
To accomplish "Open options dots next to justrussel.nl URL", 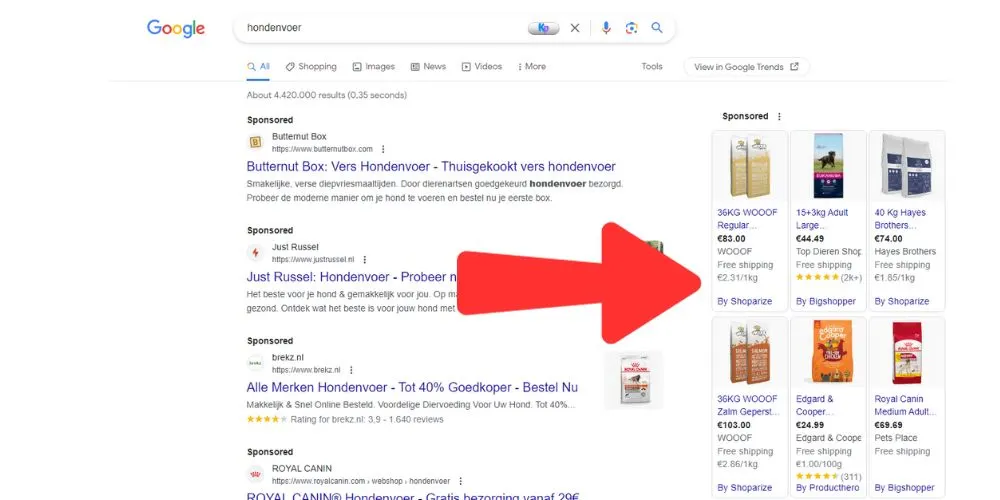I will point(364,260).
